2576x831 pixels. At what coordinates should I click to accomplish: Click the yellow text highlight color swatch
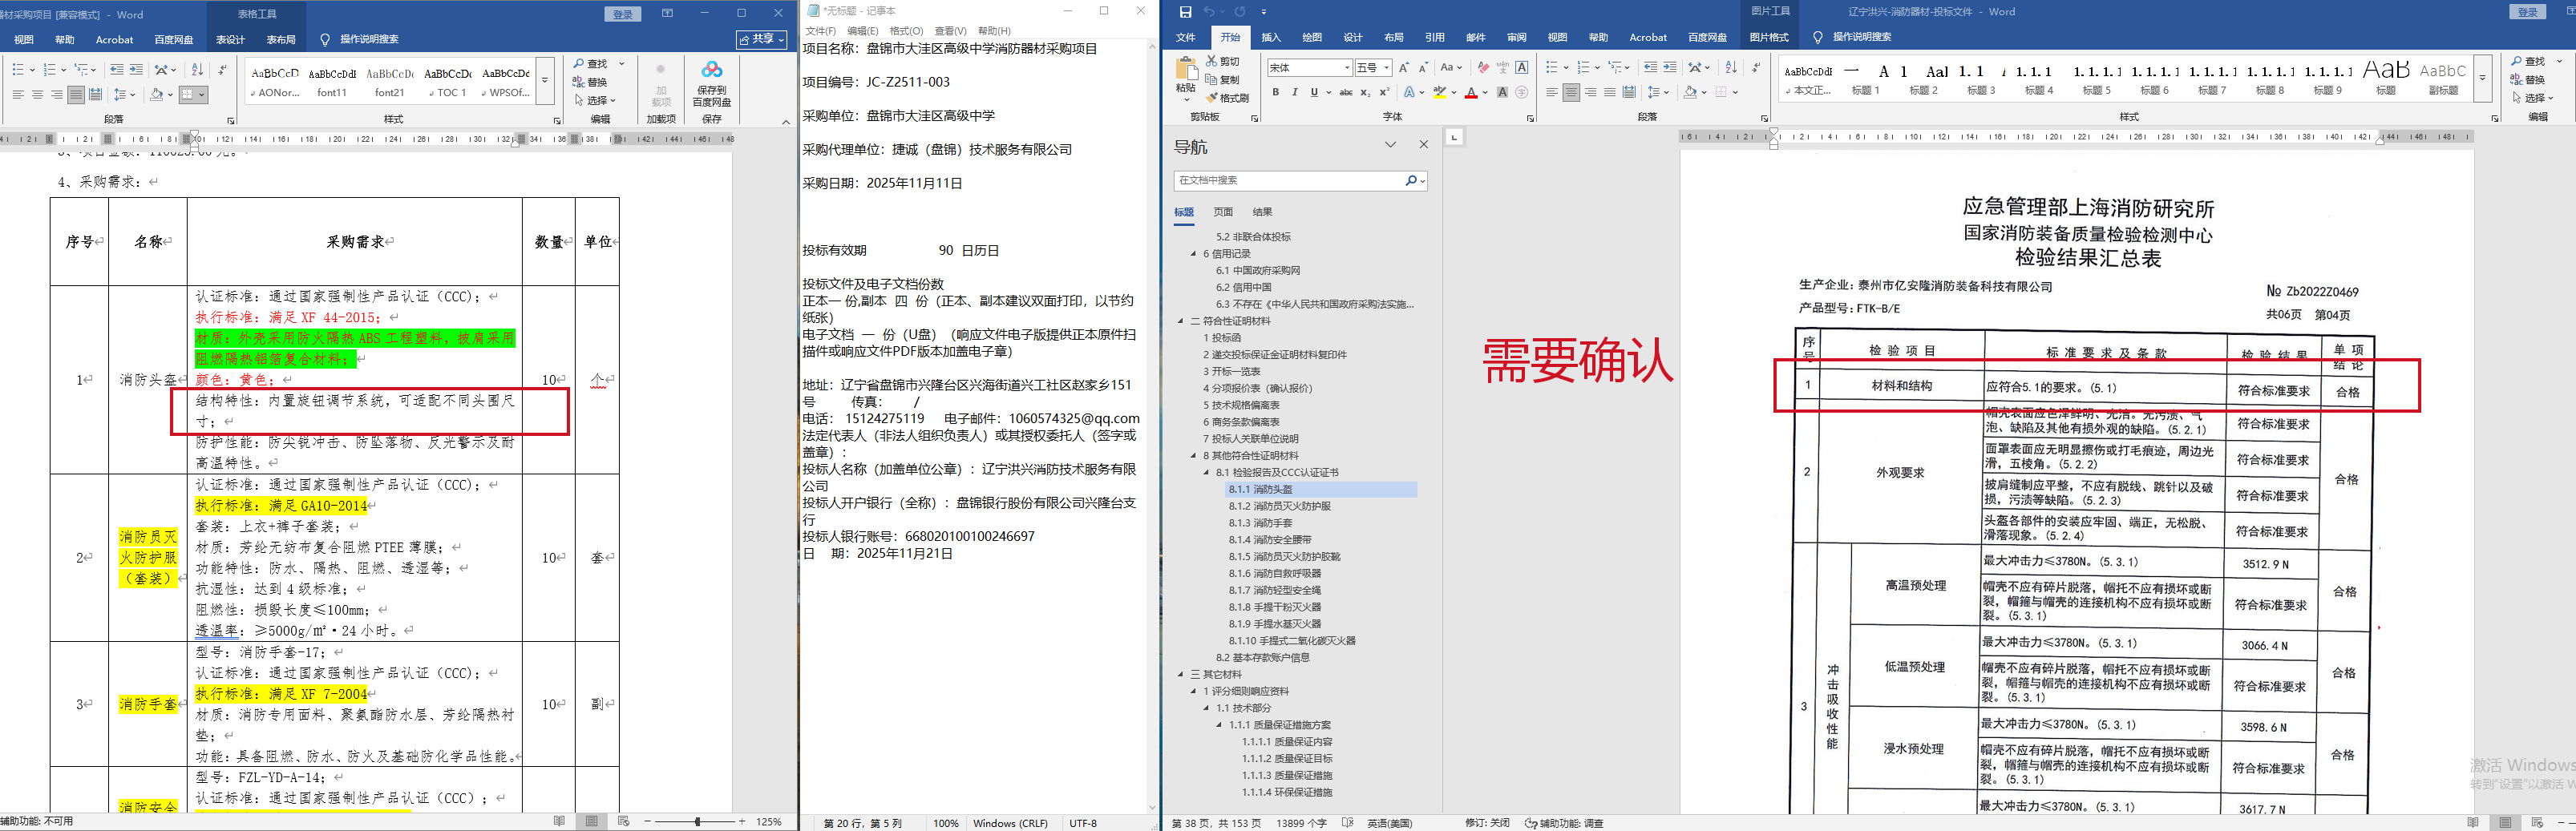tap(1439, 92)
